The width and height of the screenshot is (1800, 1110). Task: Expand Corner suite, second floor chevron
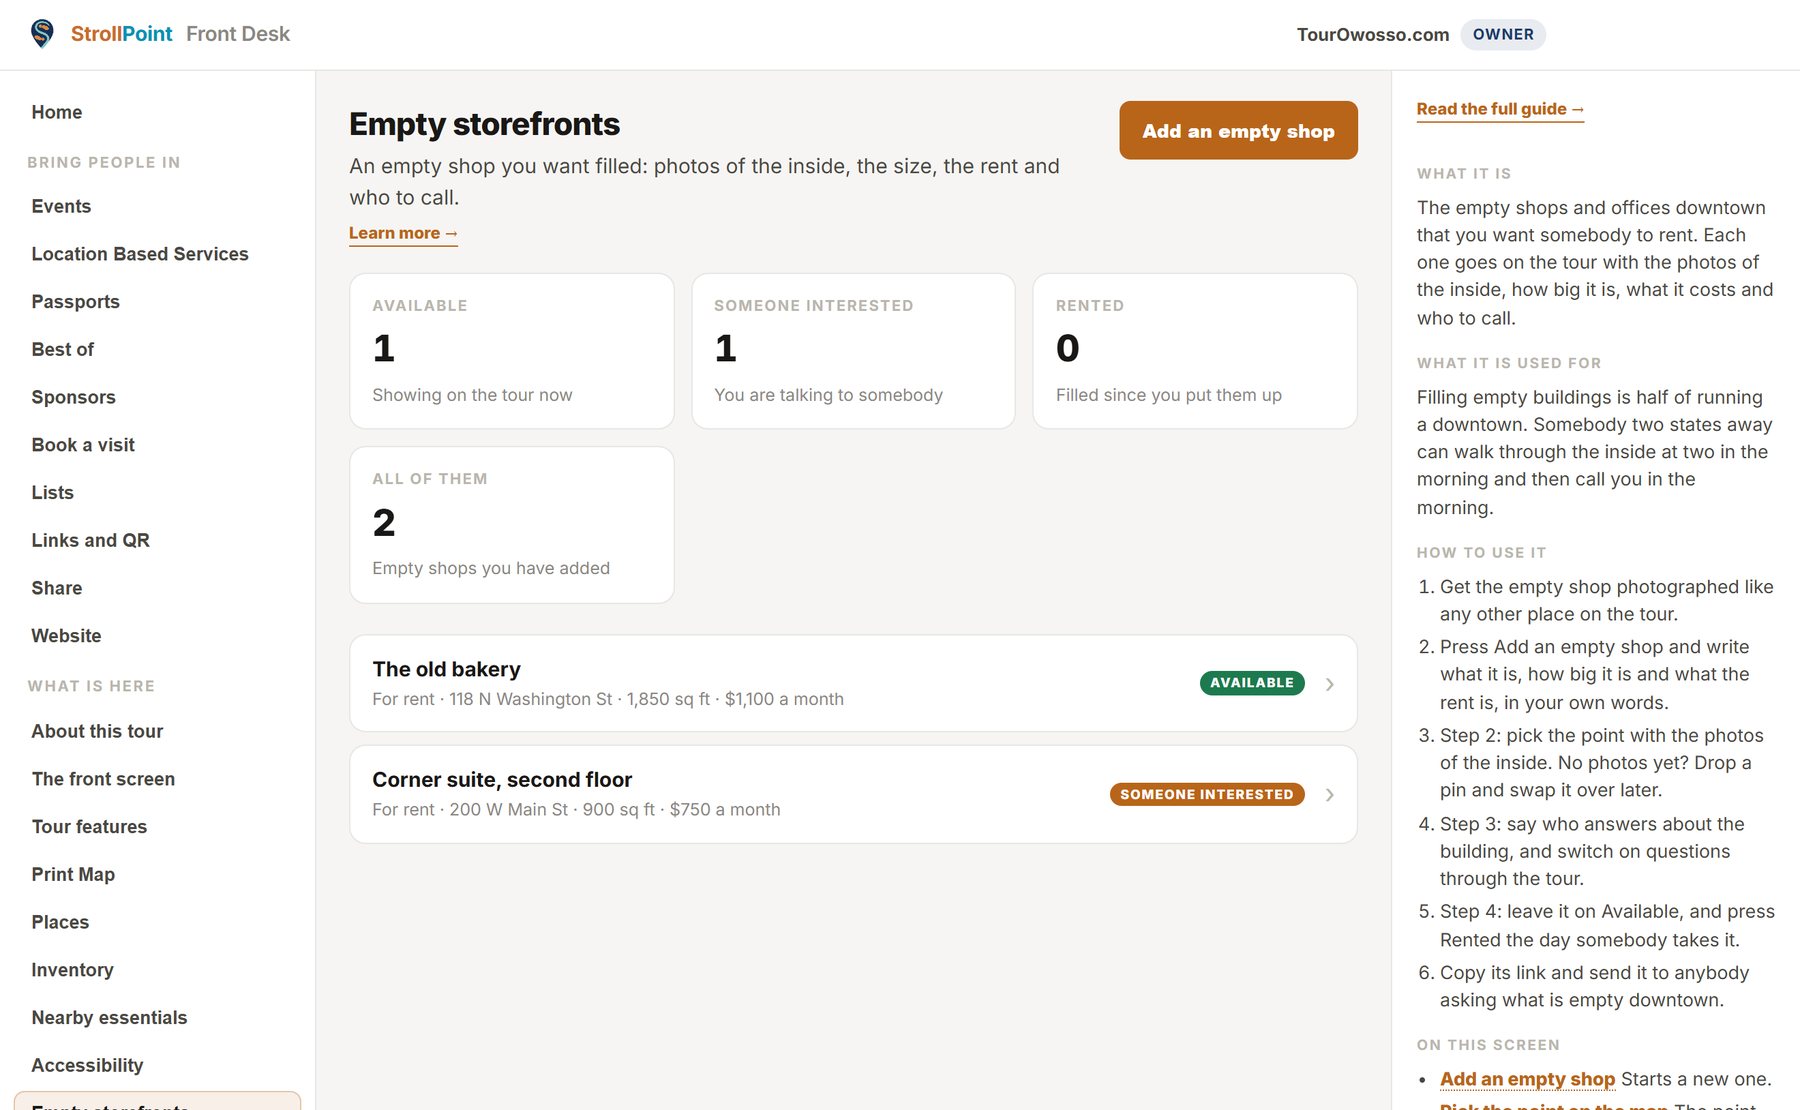point(1329,795)
